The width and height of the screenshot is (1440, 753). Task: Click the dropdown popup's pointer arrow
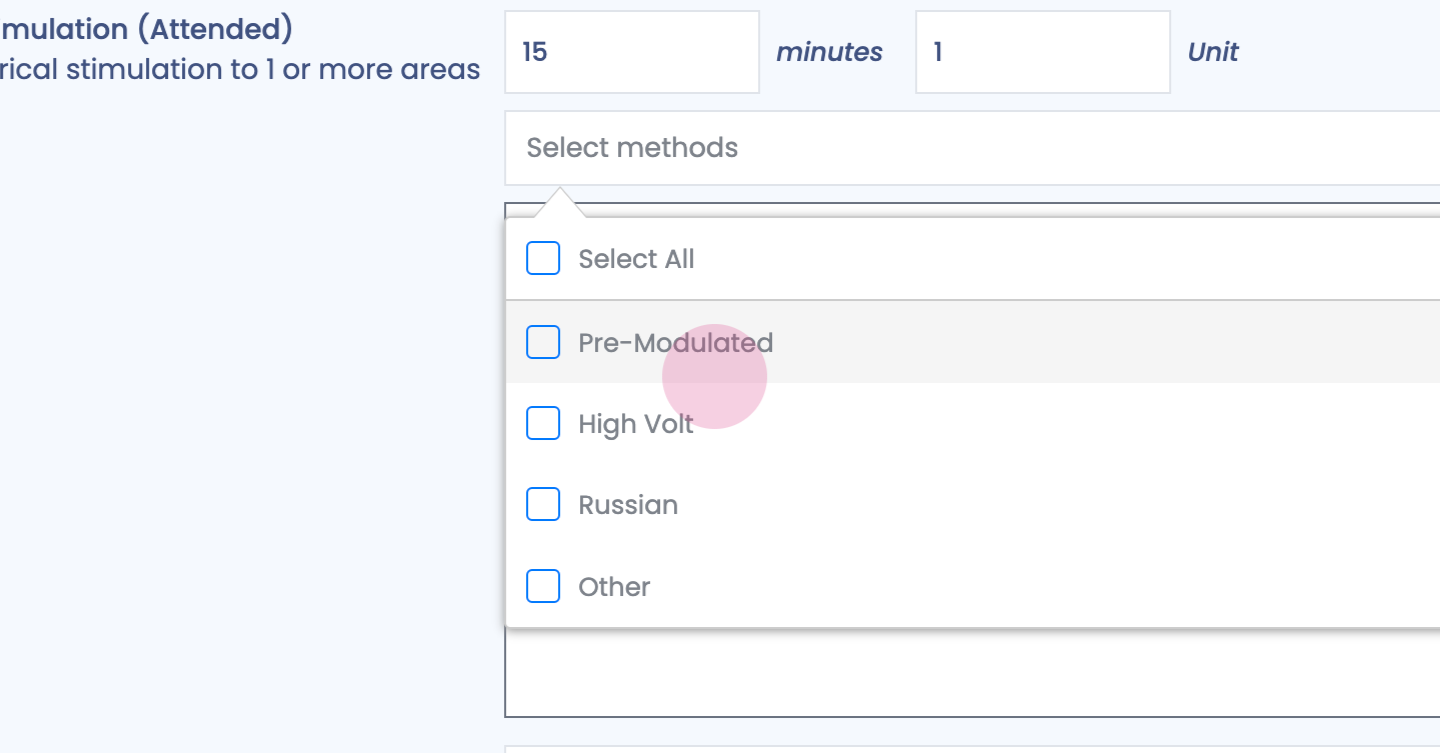click(560, 201)
